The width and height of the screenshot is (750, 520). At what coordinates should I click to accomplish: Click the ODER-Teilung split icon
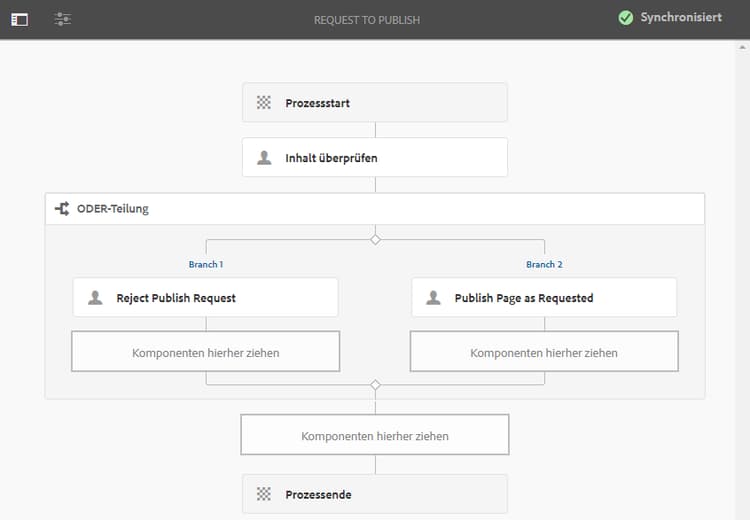pyautogui.click(x=62, y=209)
